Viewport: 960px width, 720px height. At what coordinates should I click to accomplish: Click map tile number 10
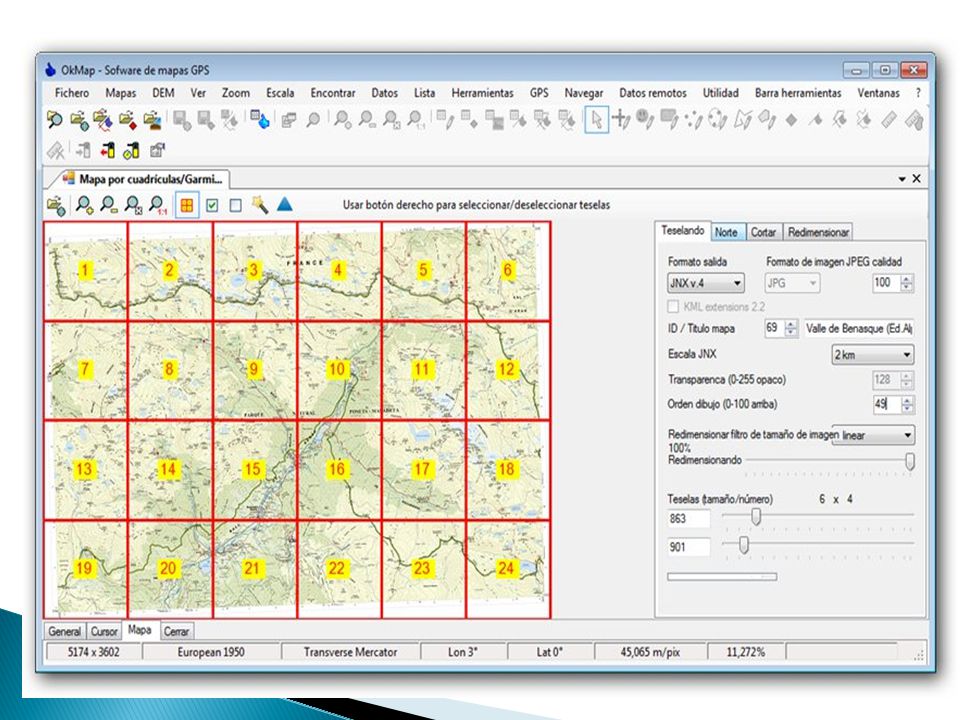(x=339, y=370)
